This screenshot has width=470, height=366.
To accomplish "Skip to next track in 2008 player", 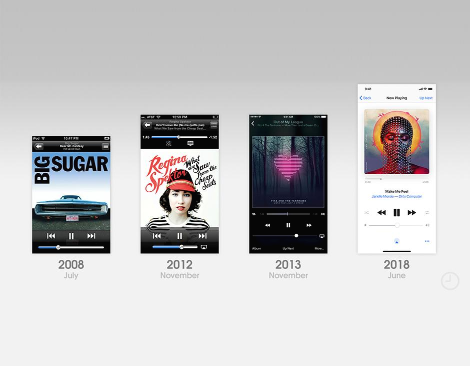I will click(x=91, y=236).
